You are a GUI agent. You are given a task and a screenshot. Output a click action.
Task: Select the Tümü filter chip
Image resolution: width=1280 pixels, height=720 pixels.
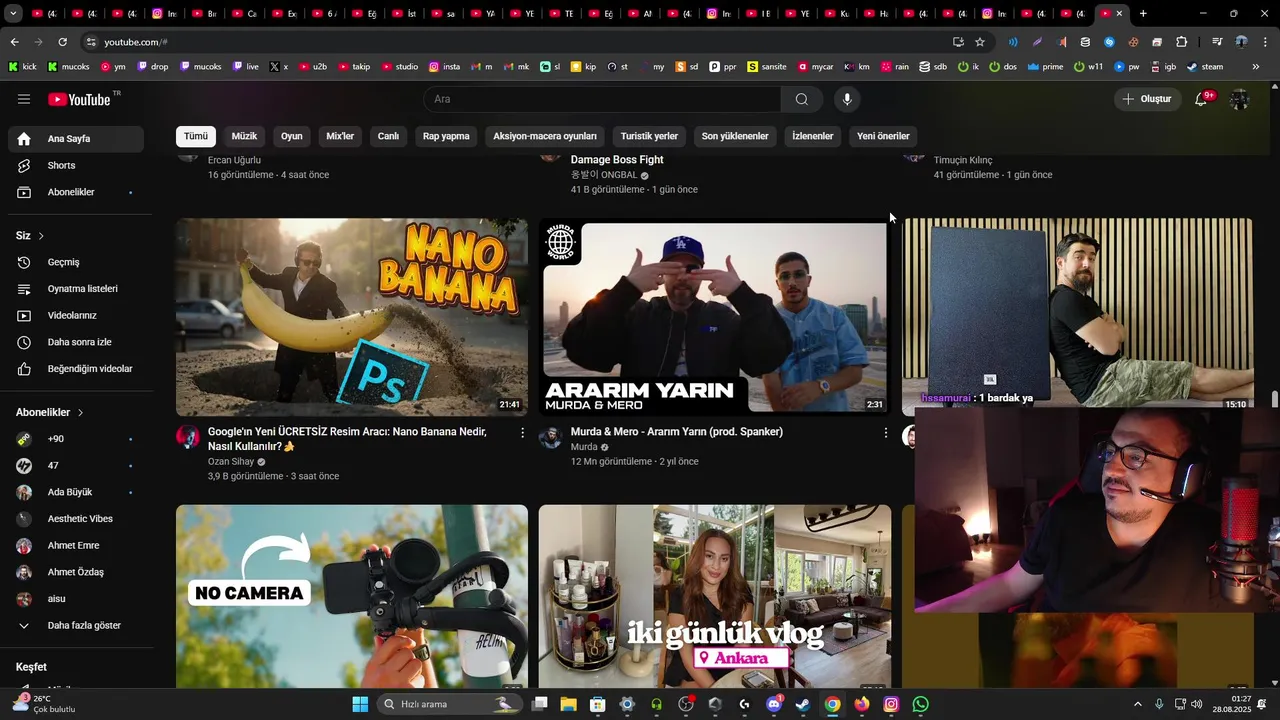[x=196, y=136]
